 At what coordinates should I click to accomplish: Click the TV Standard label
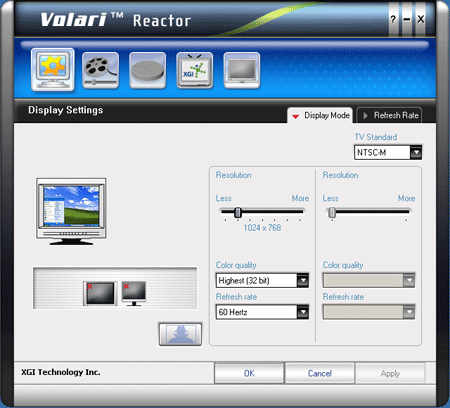[x=376, y=137]
